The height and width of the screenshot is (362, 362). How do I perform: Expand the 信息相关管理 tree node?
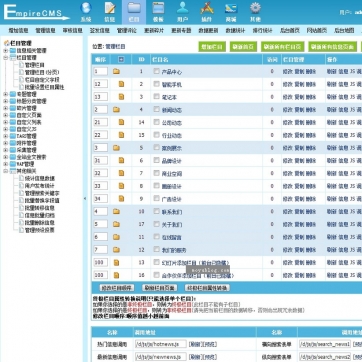[5, 51]
